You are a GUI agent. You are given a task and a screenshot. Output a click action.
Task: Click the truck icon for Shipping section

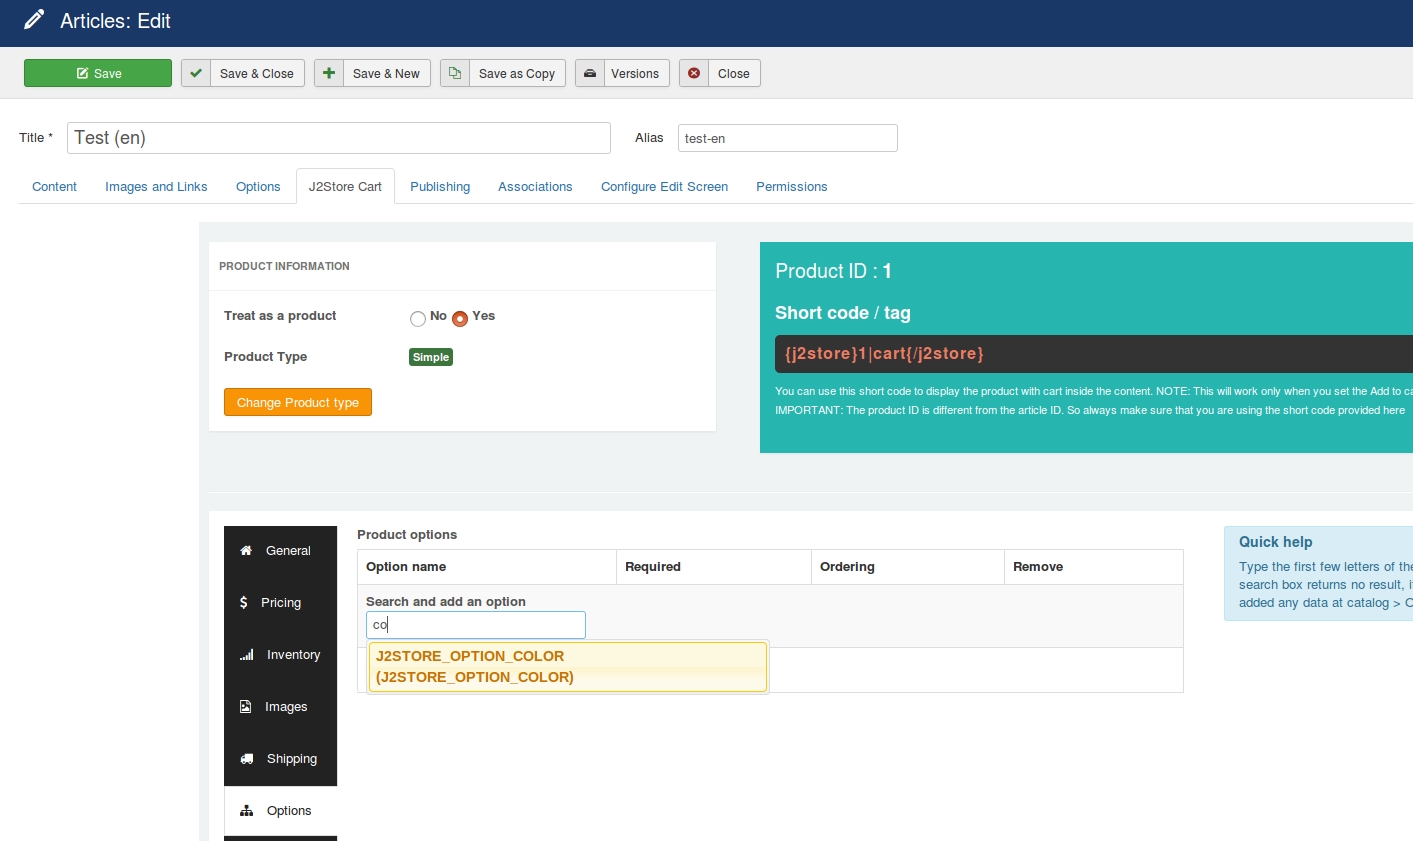click(246, 759)
